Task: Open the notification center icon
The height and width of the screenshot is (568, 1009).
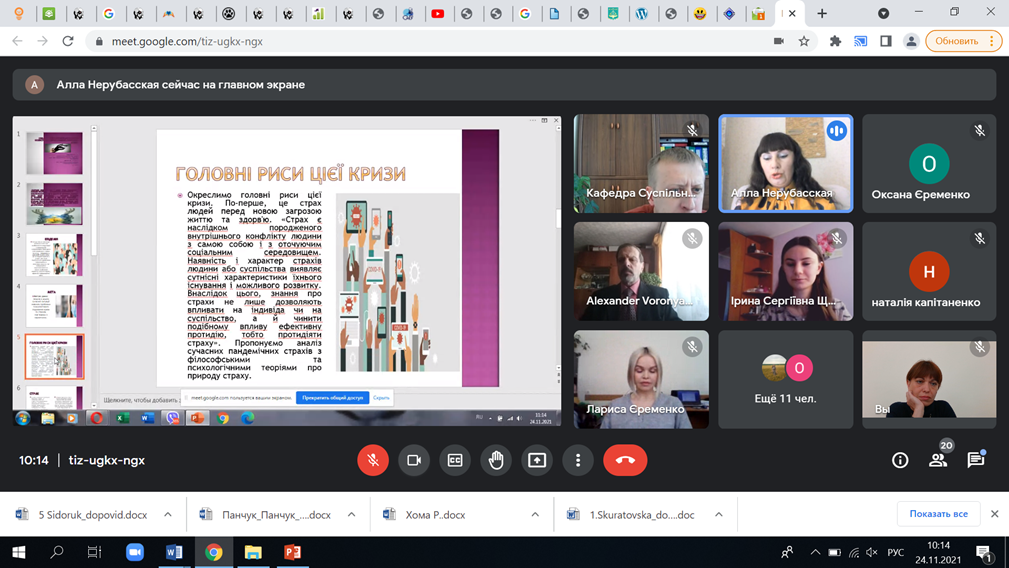Action: 983,553
